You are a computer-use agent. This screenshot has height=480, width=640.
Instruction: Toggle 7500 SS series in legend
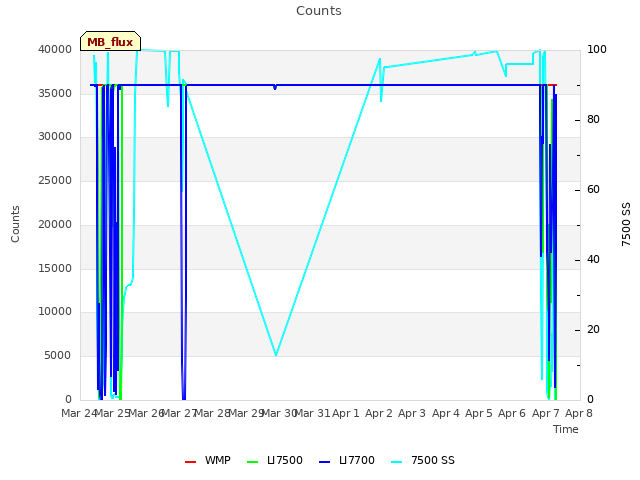tap(423, 460)
